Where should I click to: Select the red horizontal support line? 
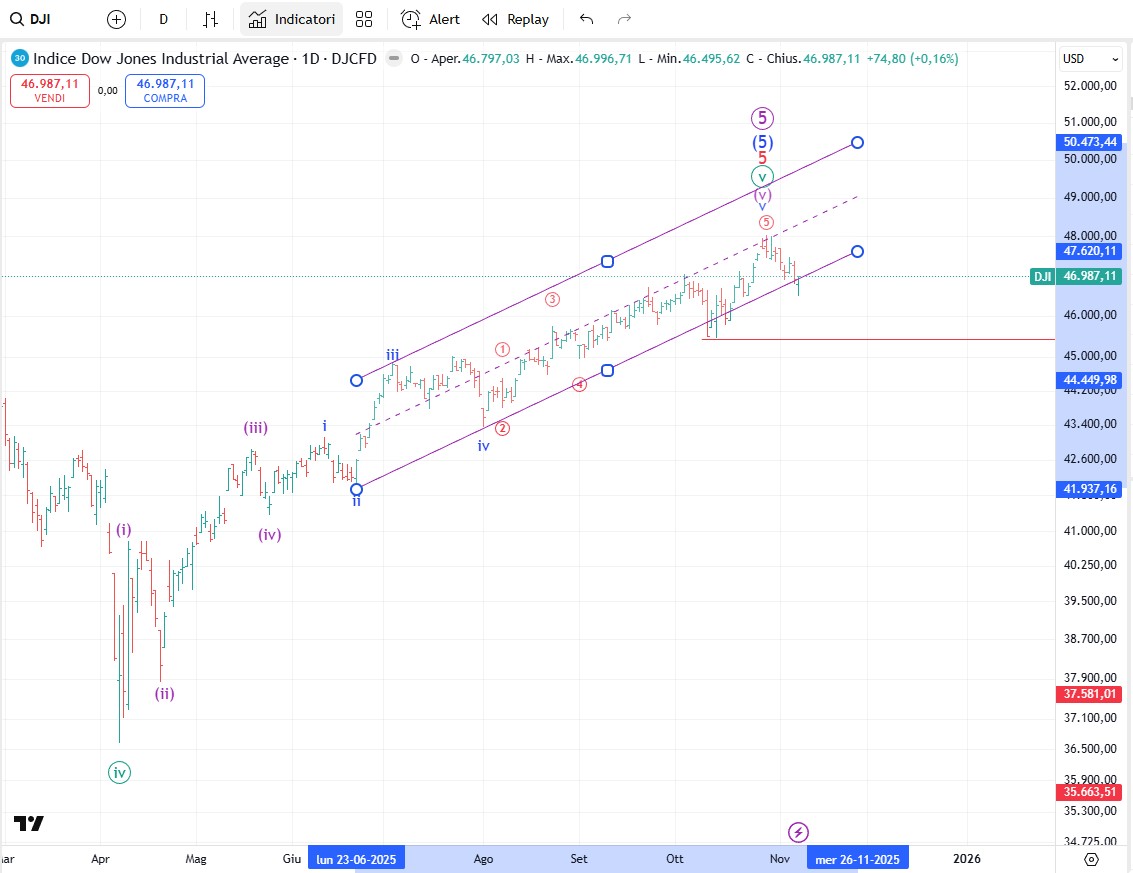tap(878, 339)
